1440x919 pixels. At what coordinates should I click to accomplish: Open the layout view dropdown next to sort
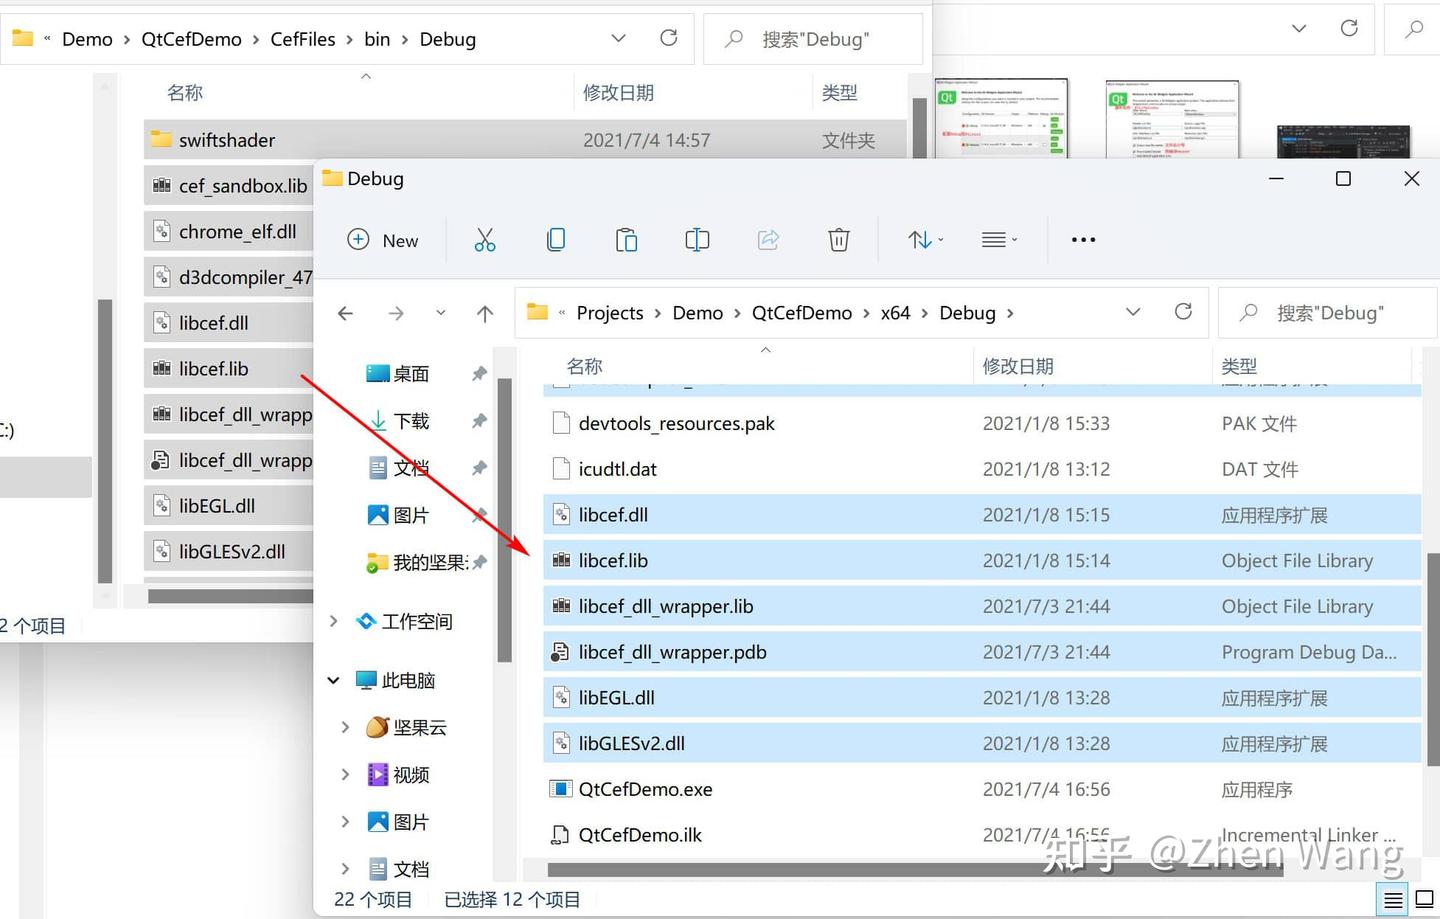coord(998,239)
